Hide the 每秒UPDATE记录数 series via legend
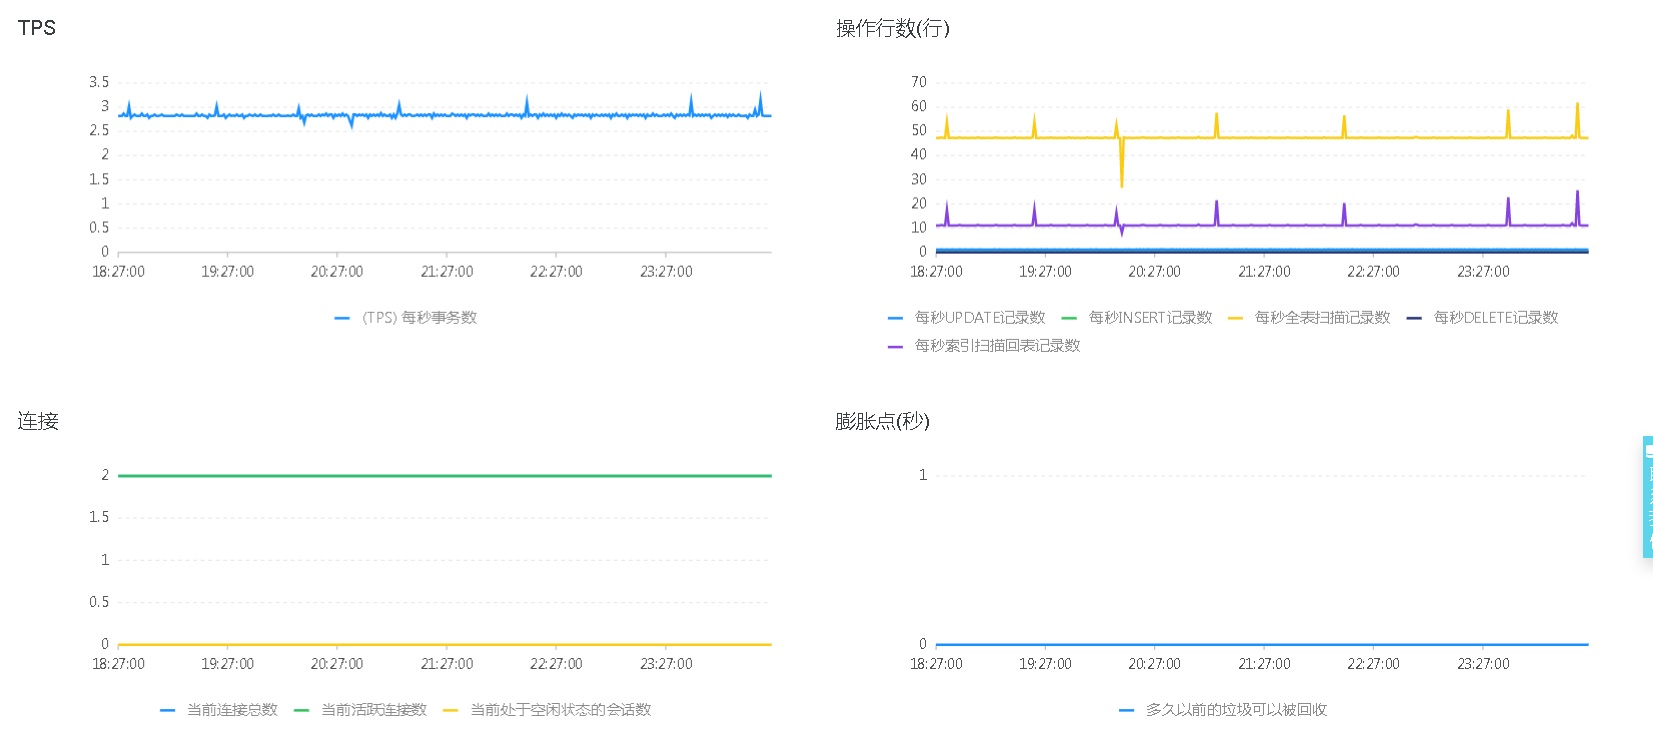The height and width of the screenshot is (744, 1653). [966, 318]
